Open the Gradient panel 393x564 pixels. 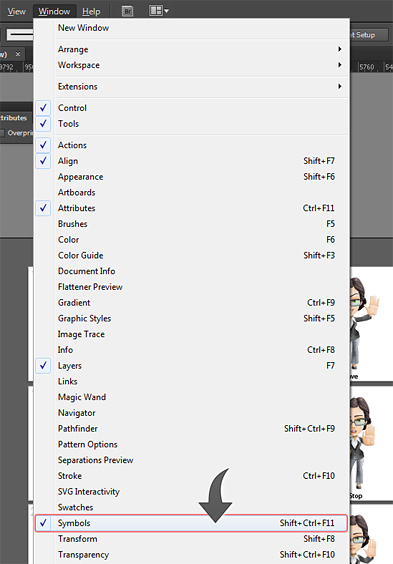point(192,303)
